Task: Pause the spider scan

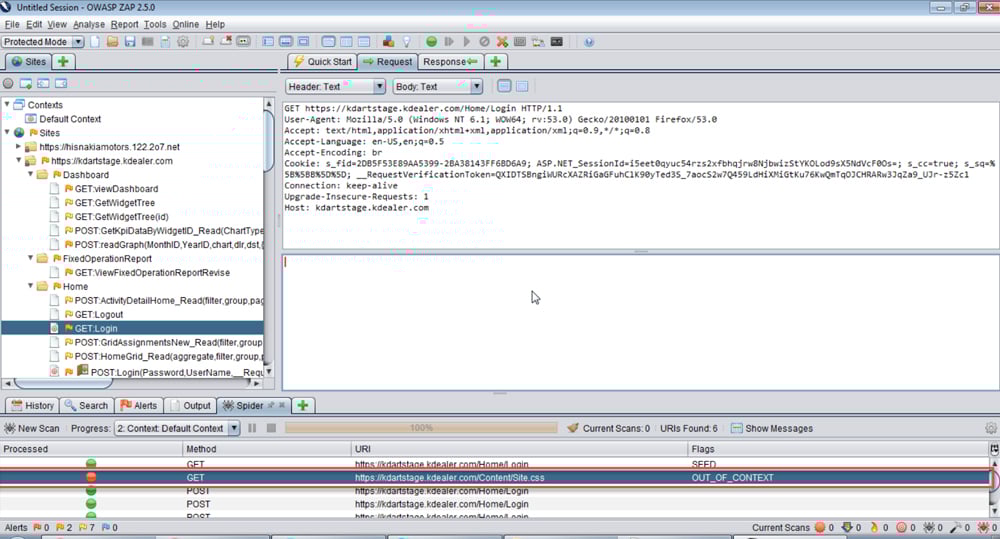Action: coord(252,428)
